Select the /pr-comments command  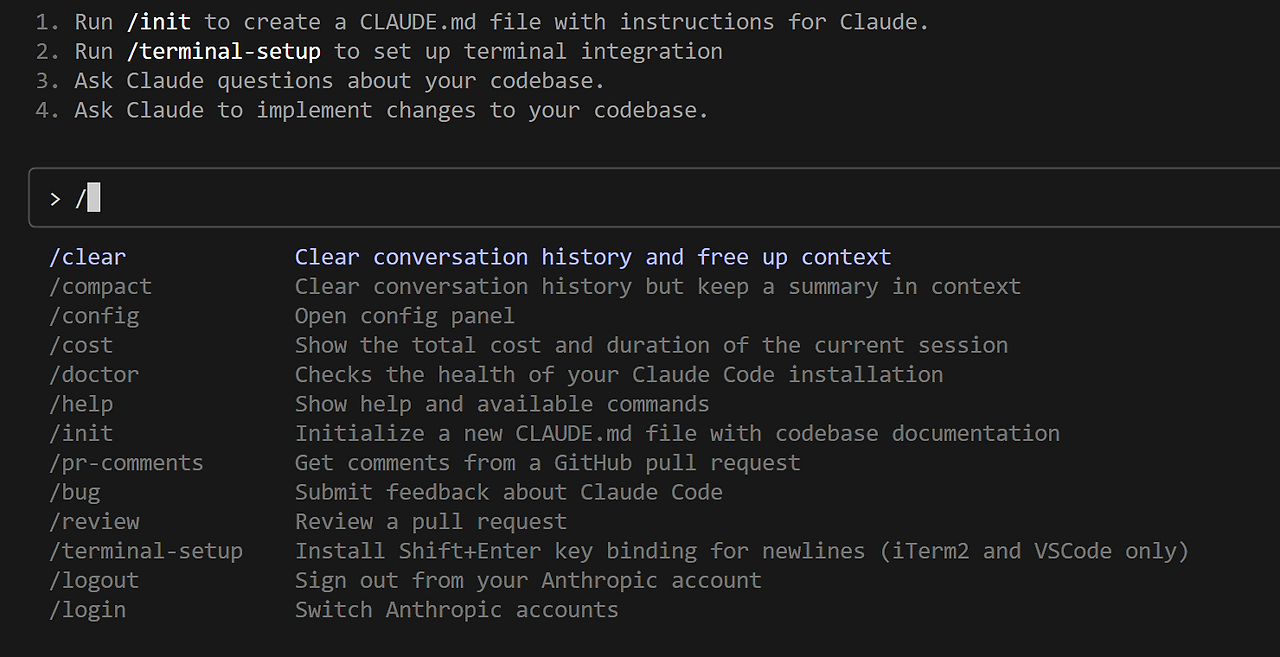pos(126,462)
